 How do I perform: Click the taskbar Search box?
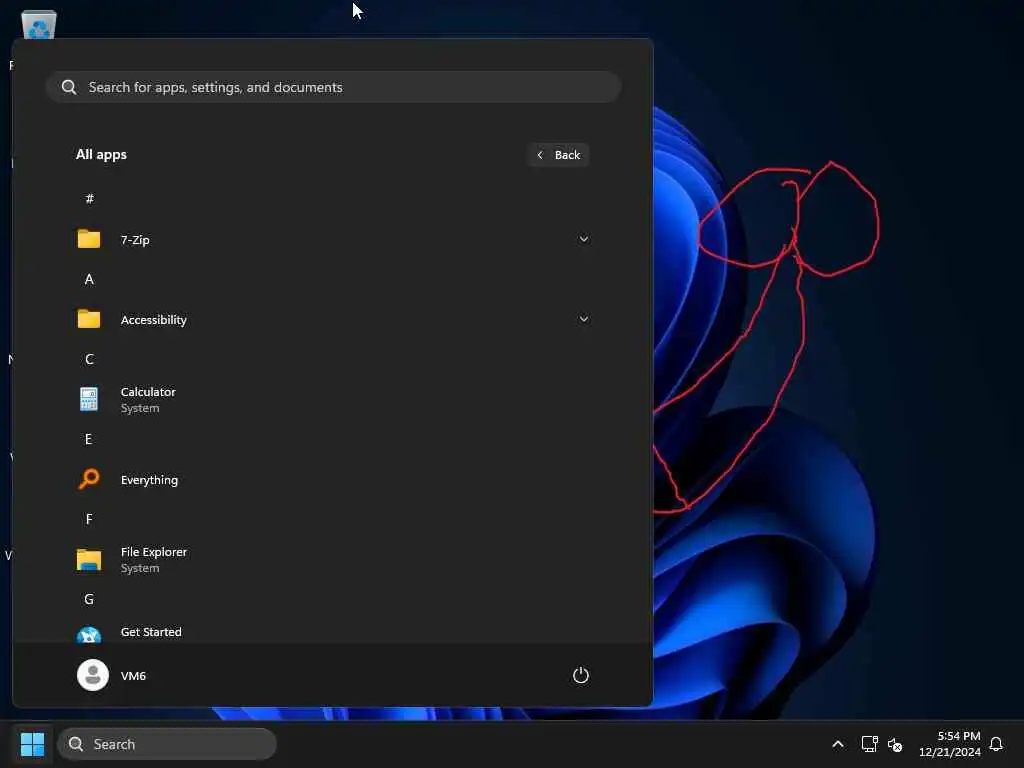167,744
